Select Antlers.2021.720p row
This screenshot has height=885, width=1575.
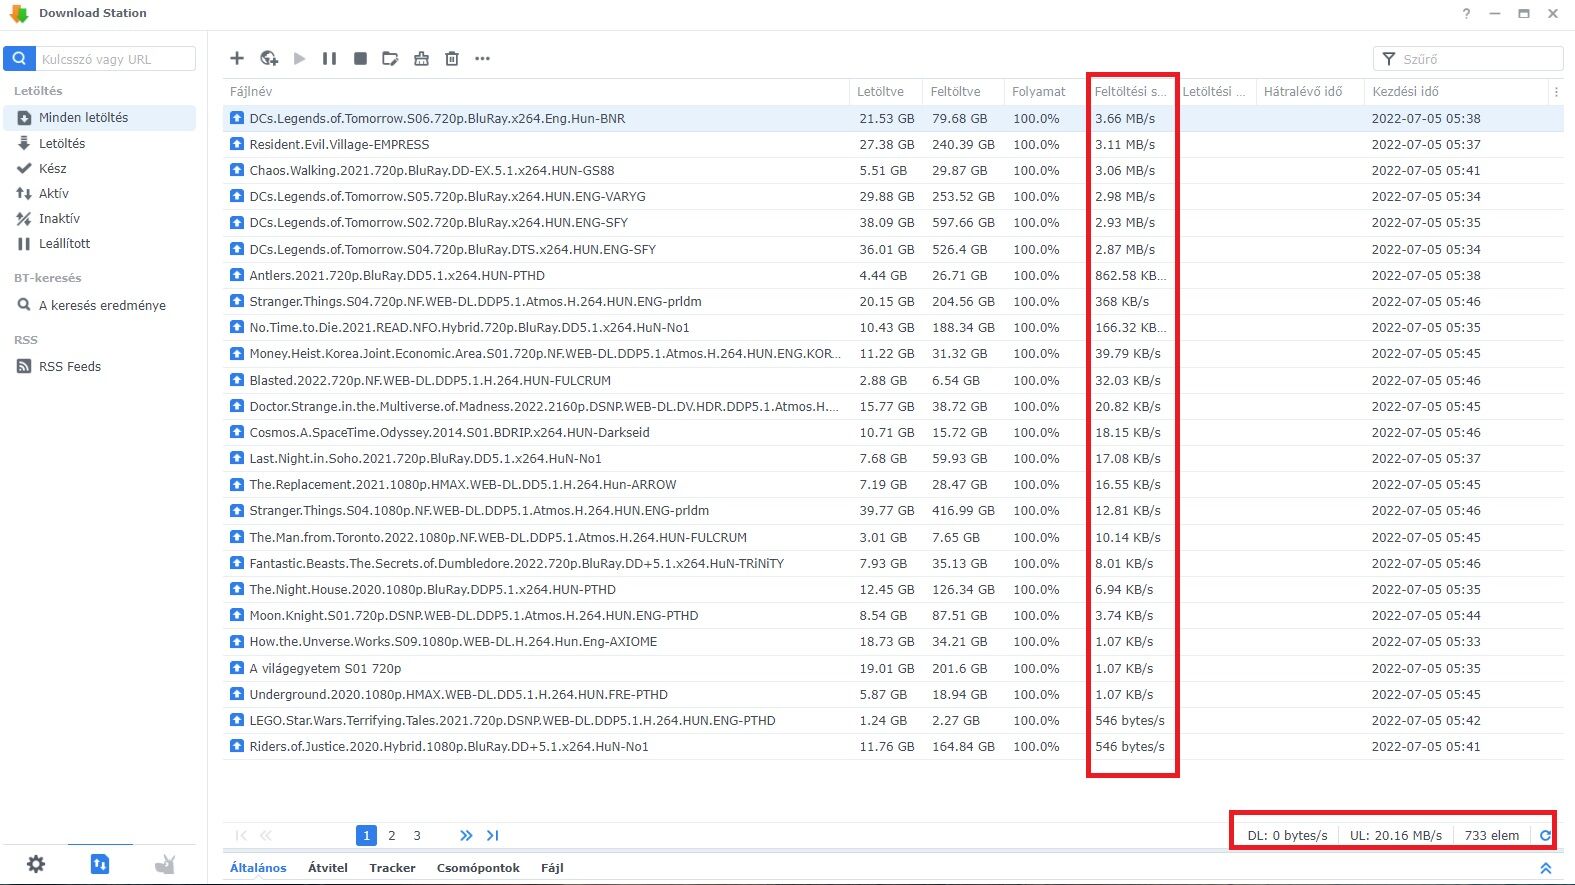893,275
